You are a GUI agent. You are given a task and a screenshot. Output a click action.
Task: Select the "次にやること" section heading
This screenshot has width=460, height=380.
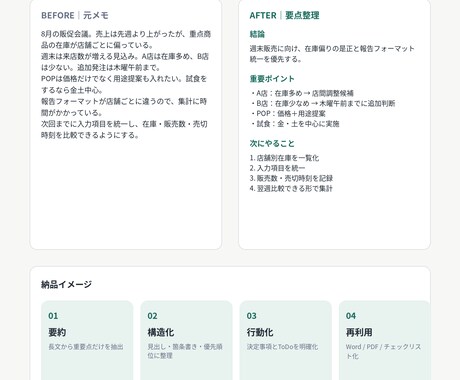(x=272, y=144)
